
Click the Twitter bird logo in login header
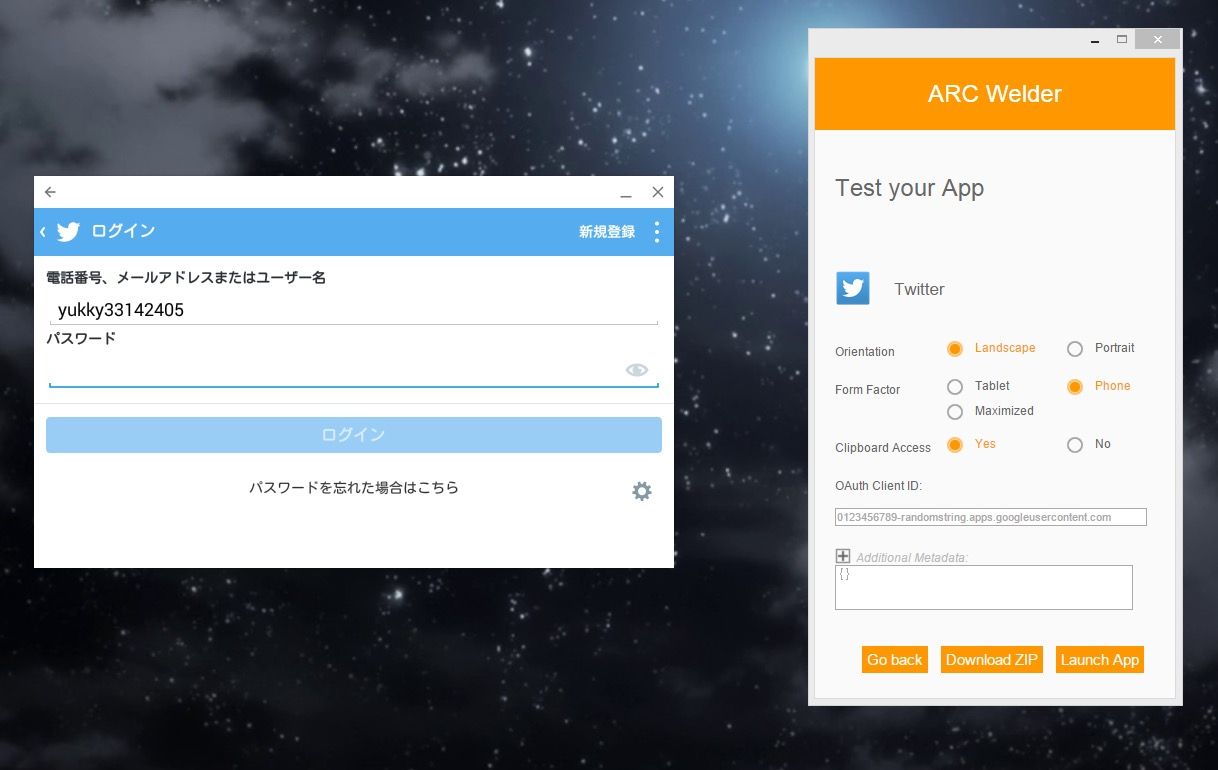(x=68, y=232)
